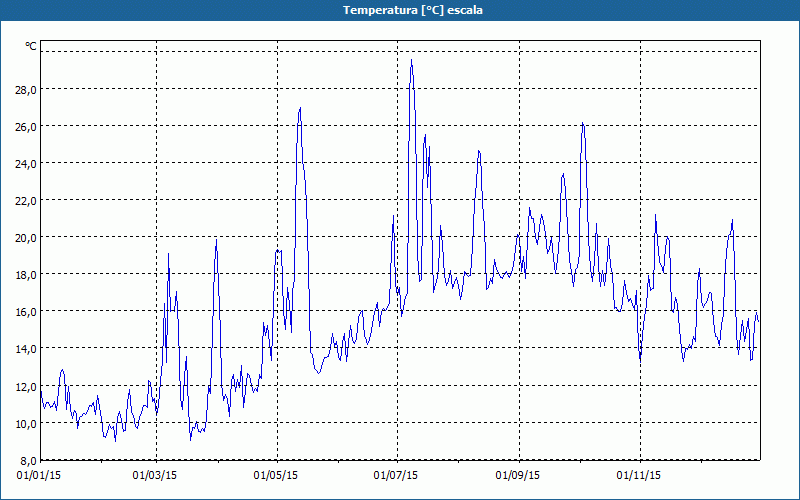Select the 20,0 y-axis label
Viewport: 800px width, 500px height.
[x=26, y=238]
